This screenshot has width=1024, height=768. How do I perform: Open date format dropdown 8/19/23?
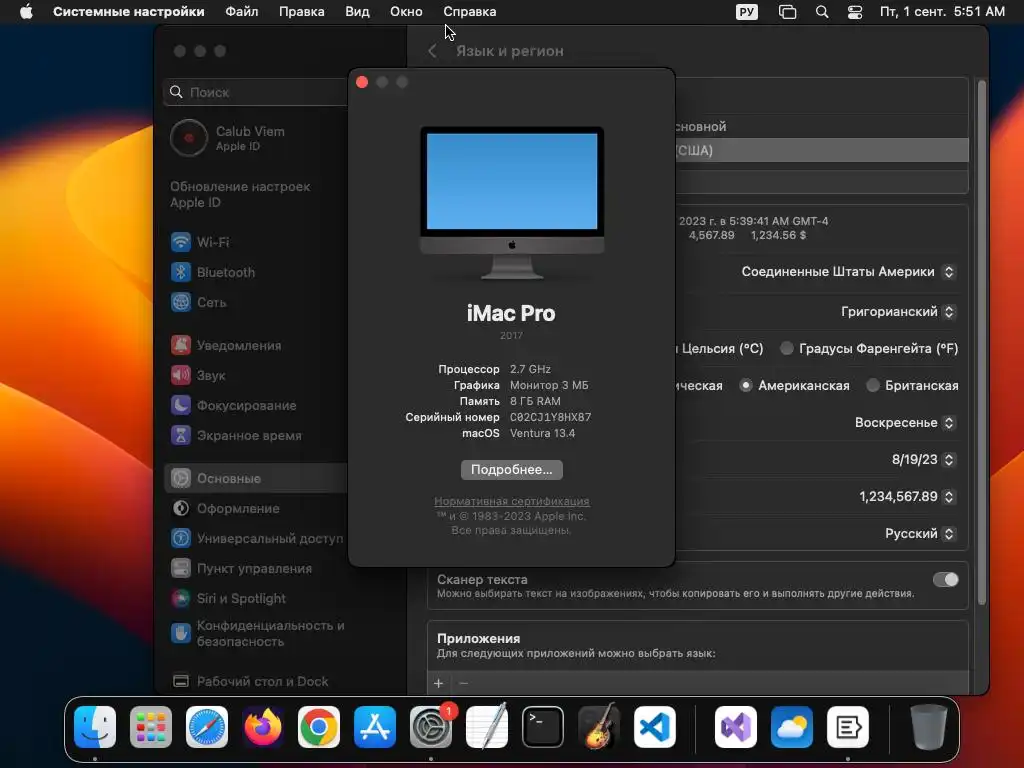(923, 460)
